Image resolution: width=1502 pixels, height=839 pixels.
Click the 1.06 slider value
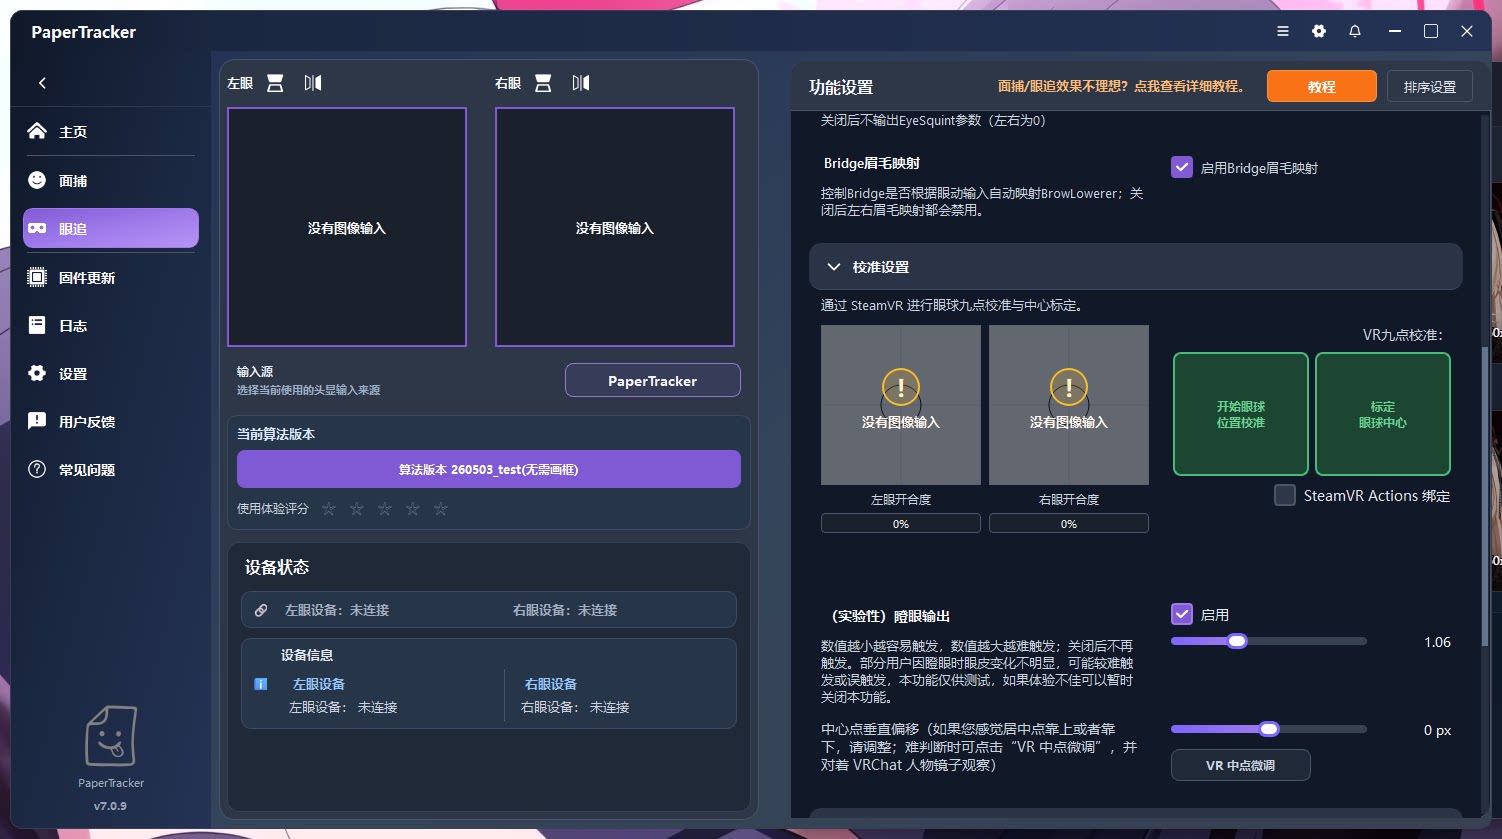pos(1437,642)
